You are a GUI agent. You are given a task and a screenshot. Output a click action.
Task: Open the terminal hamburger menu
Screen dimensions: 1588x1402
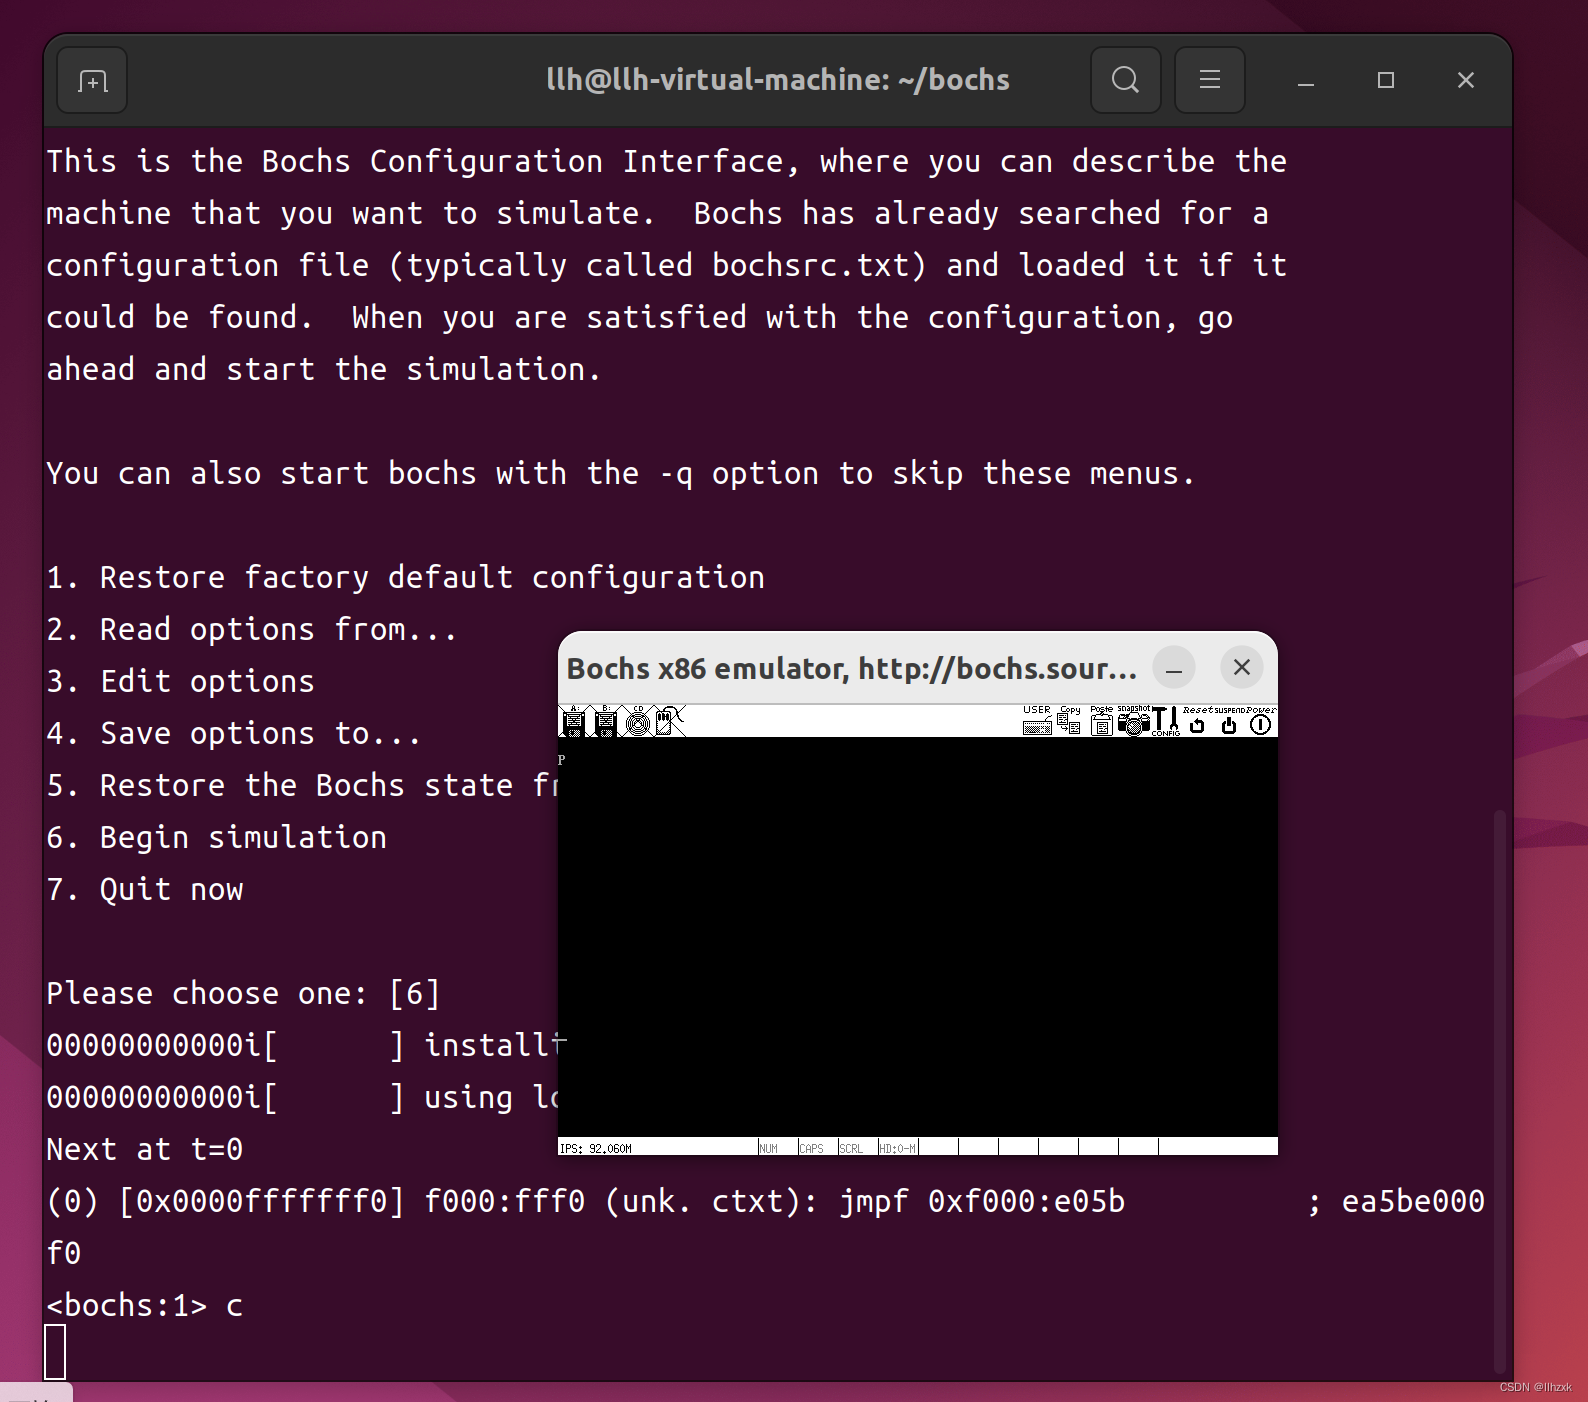[x=1209, y=80]
